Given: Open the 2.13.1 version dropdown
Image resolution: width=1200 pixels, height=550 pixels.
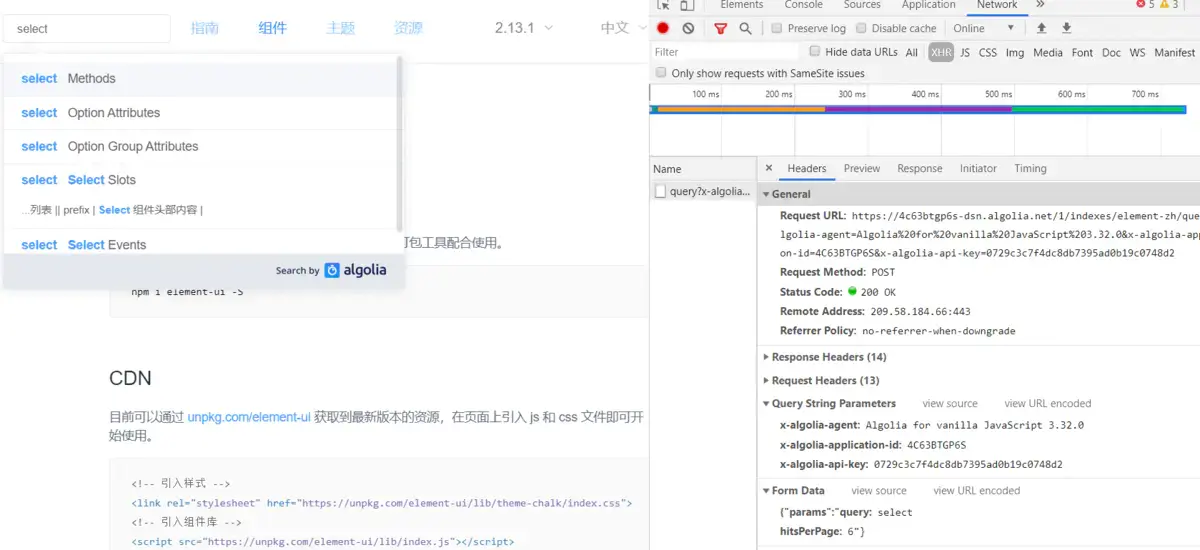Looking at the screenshot, I should point(524,28).
